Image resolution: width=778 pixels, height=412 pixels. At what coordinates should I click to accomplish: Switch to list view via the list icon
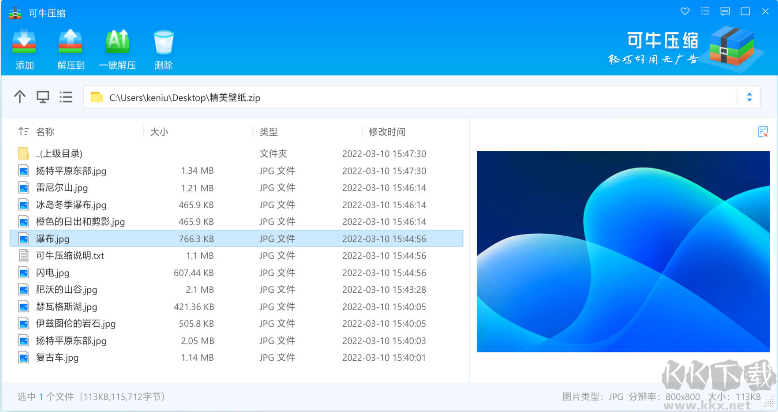pyautogui.click(x=66, y=97)
